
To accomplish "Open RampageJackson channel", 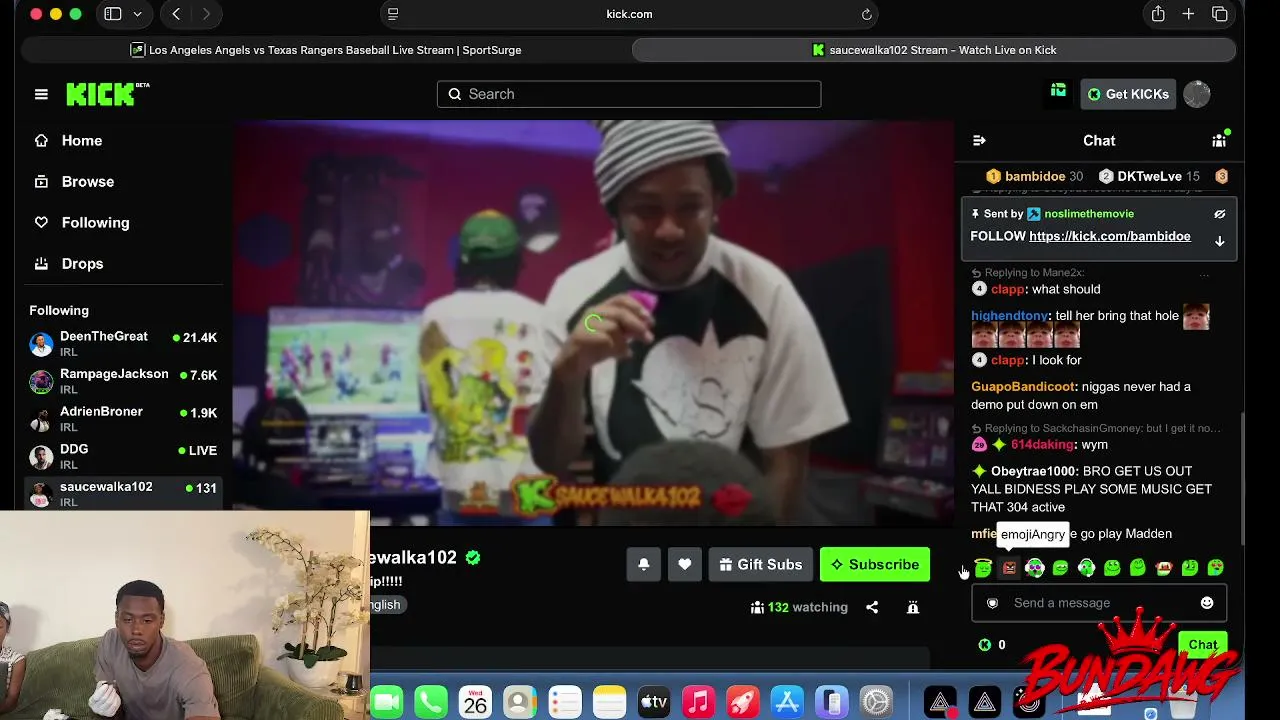I will tap(124, 381).
